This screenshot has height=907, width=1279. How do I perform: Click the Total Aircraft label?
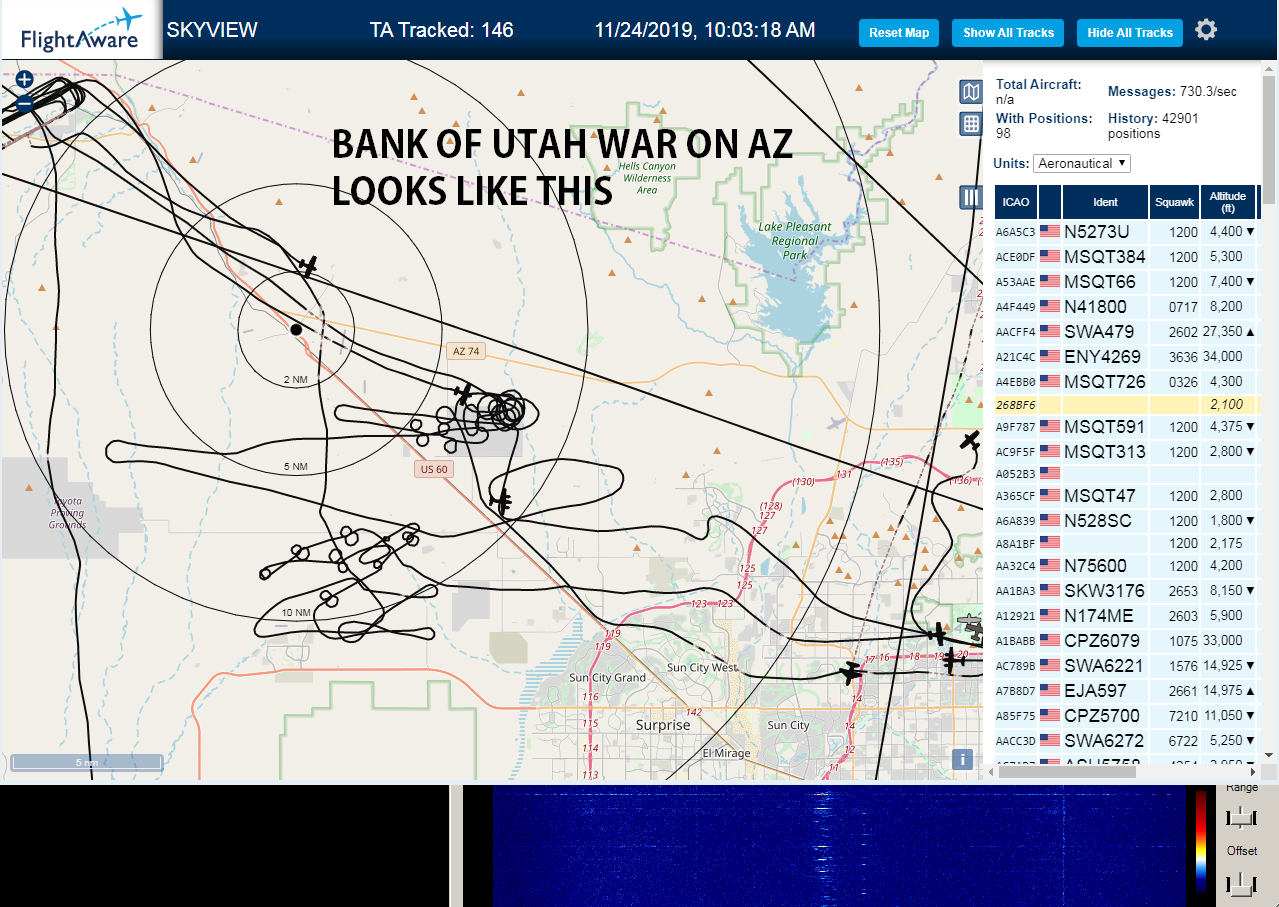[1039, 85]
